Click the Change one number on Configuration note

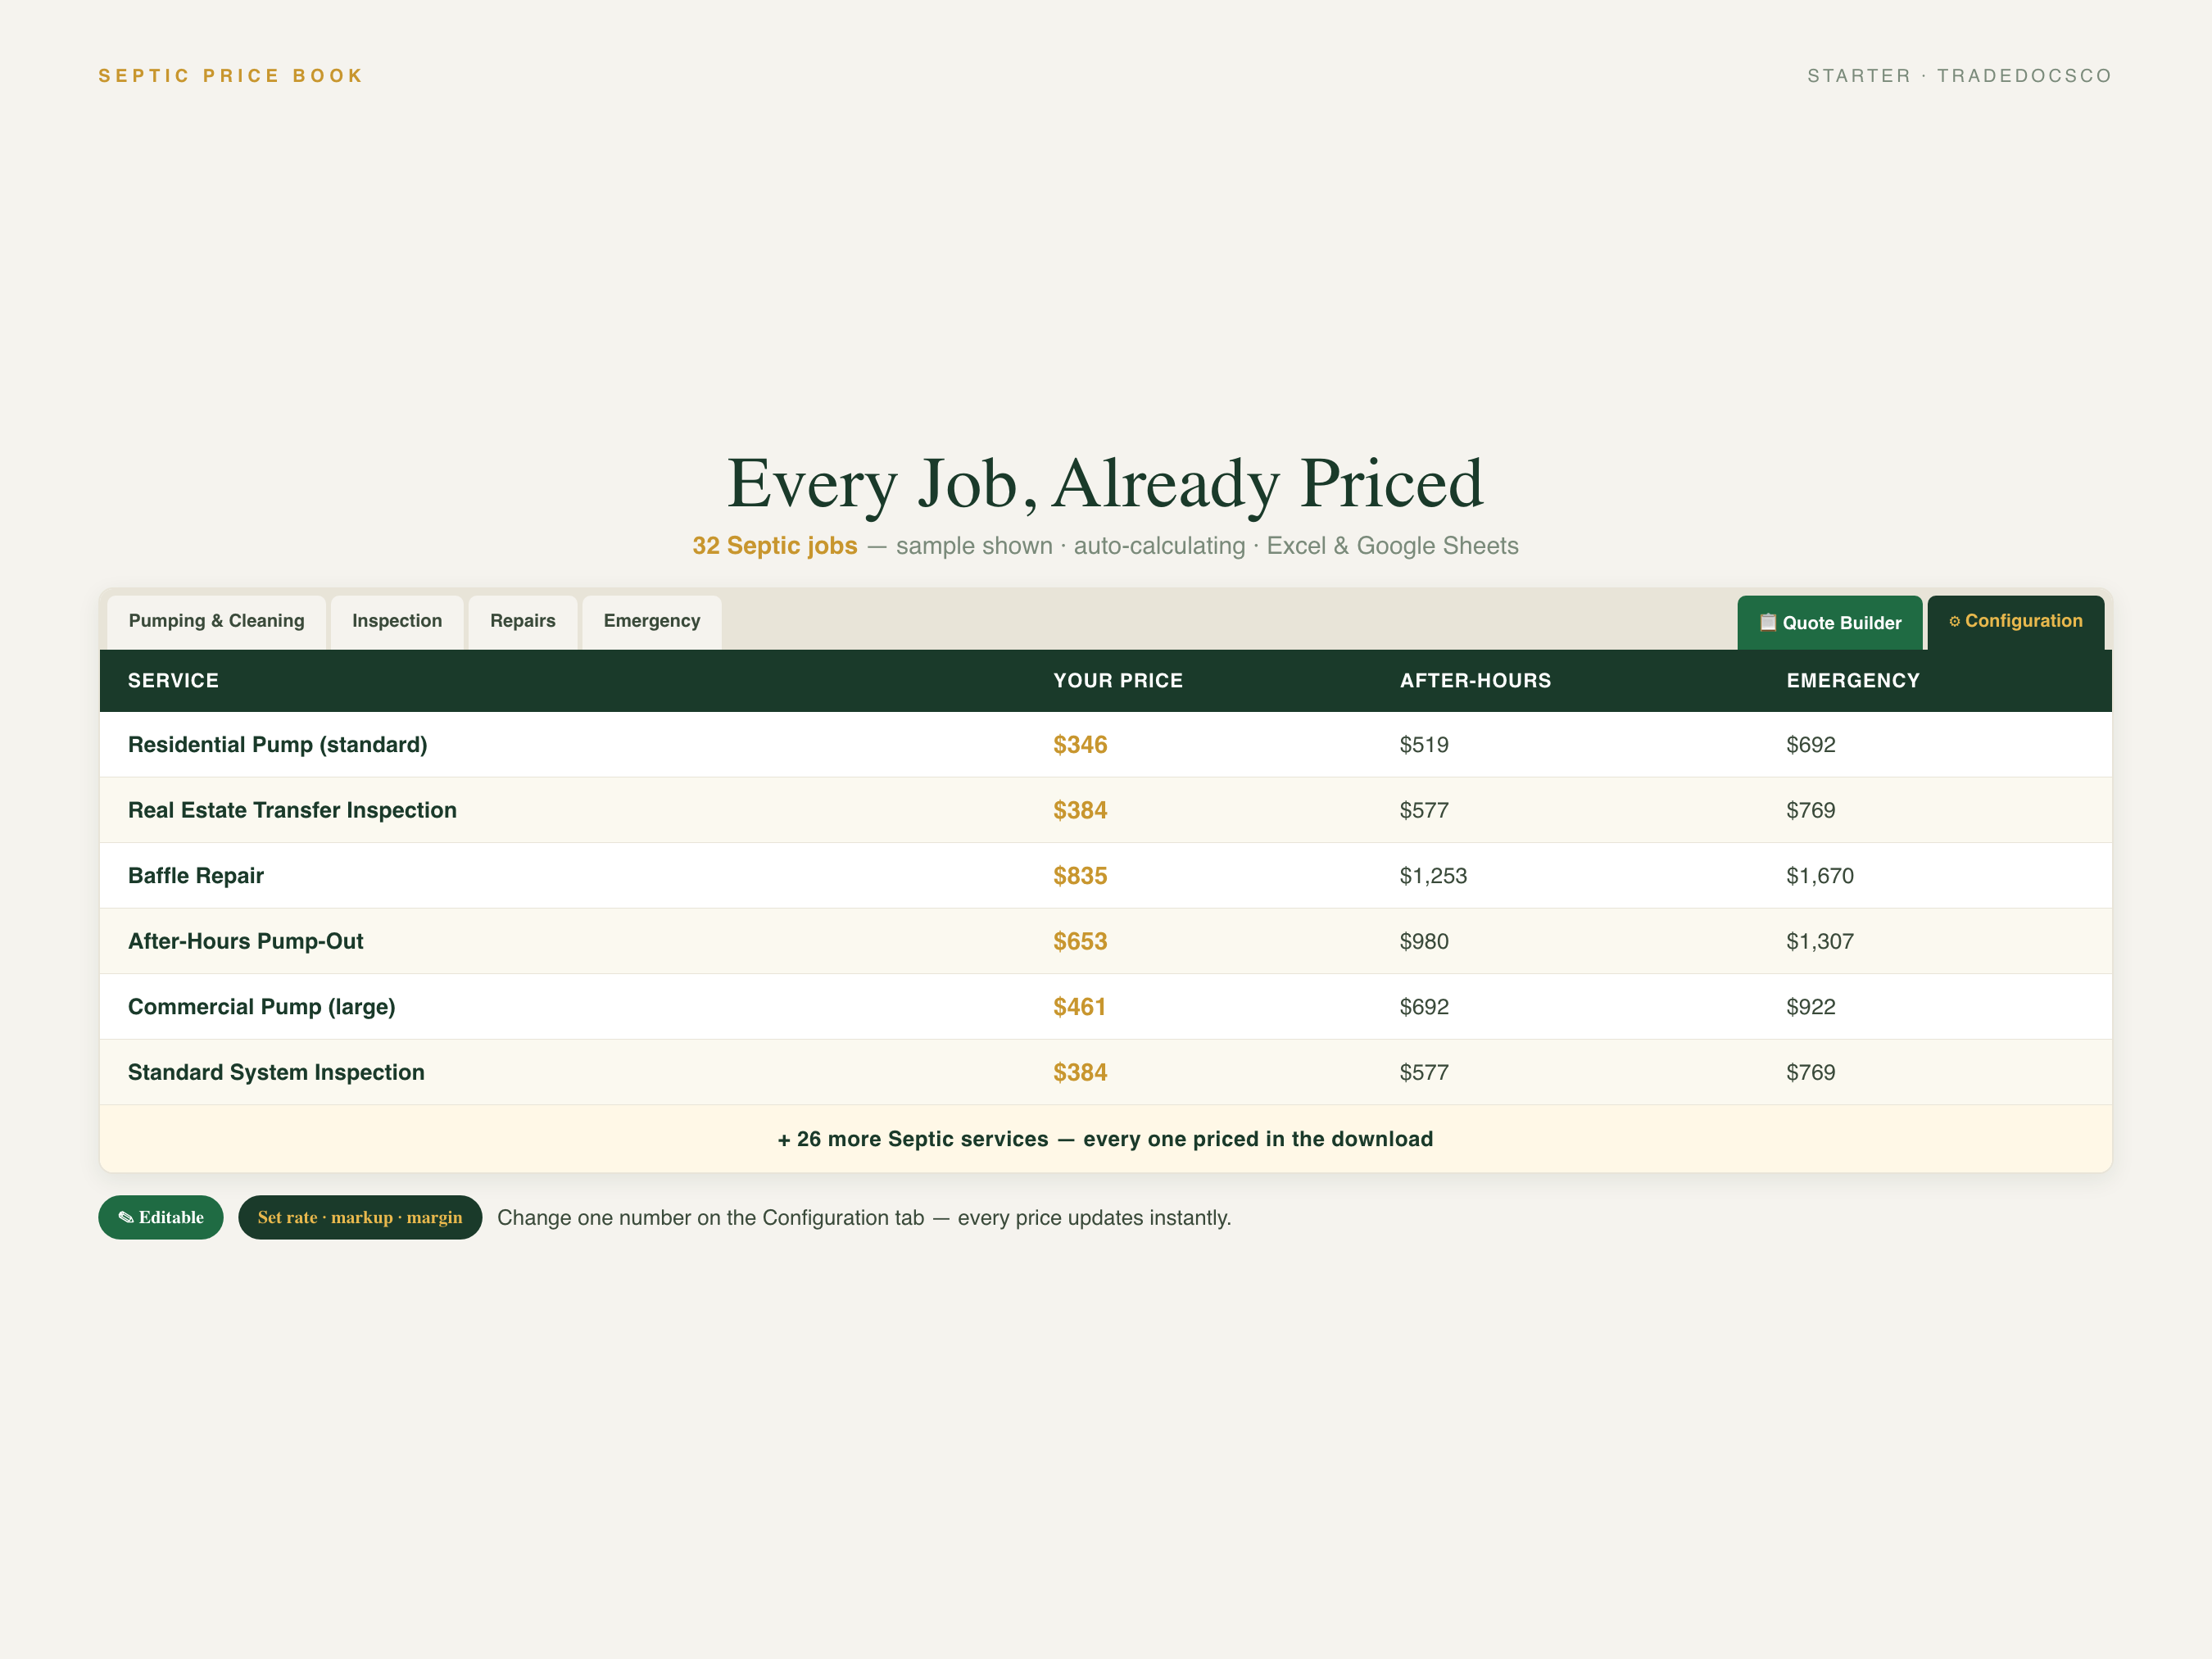click(864, 1218)
